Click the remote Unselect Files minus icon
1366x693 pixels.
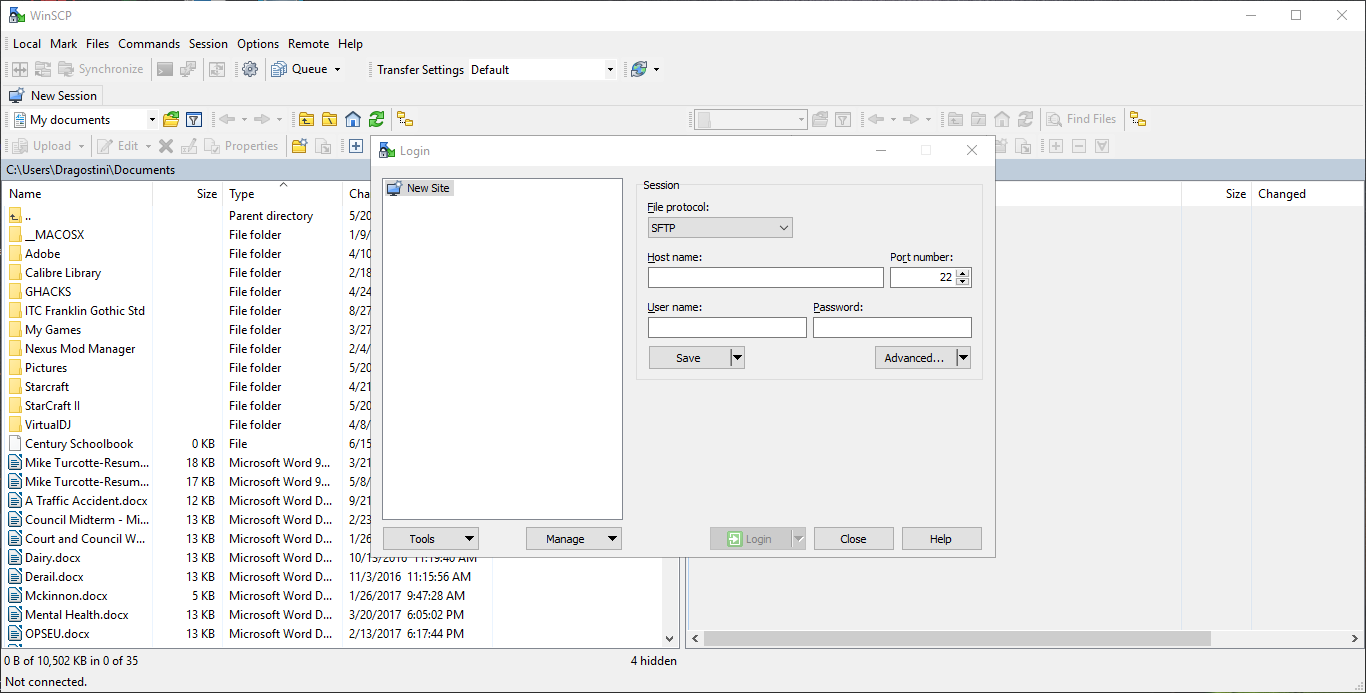click(1078, 146)
